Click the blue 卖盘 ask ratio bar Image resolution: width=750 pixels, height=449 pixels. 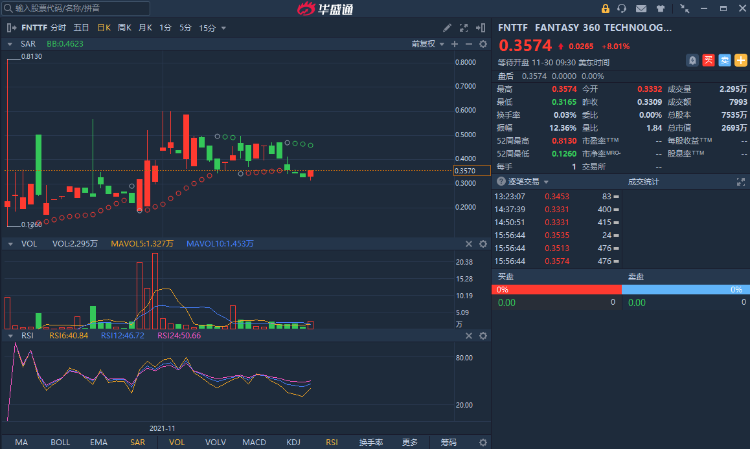[686, 289]
